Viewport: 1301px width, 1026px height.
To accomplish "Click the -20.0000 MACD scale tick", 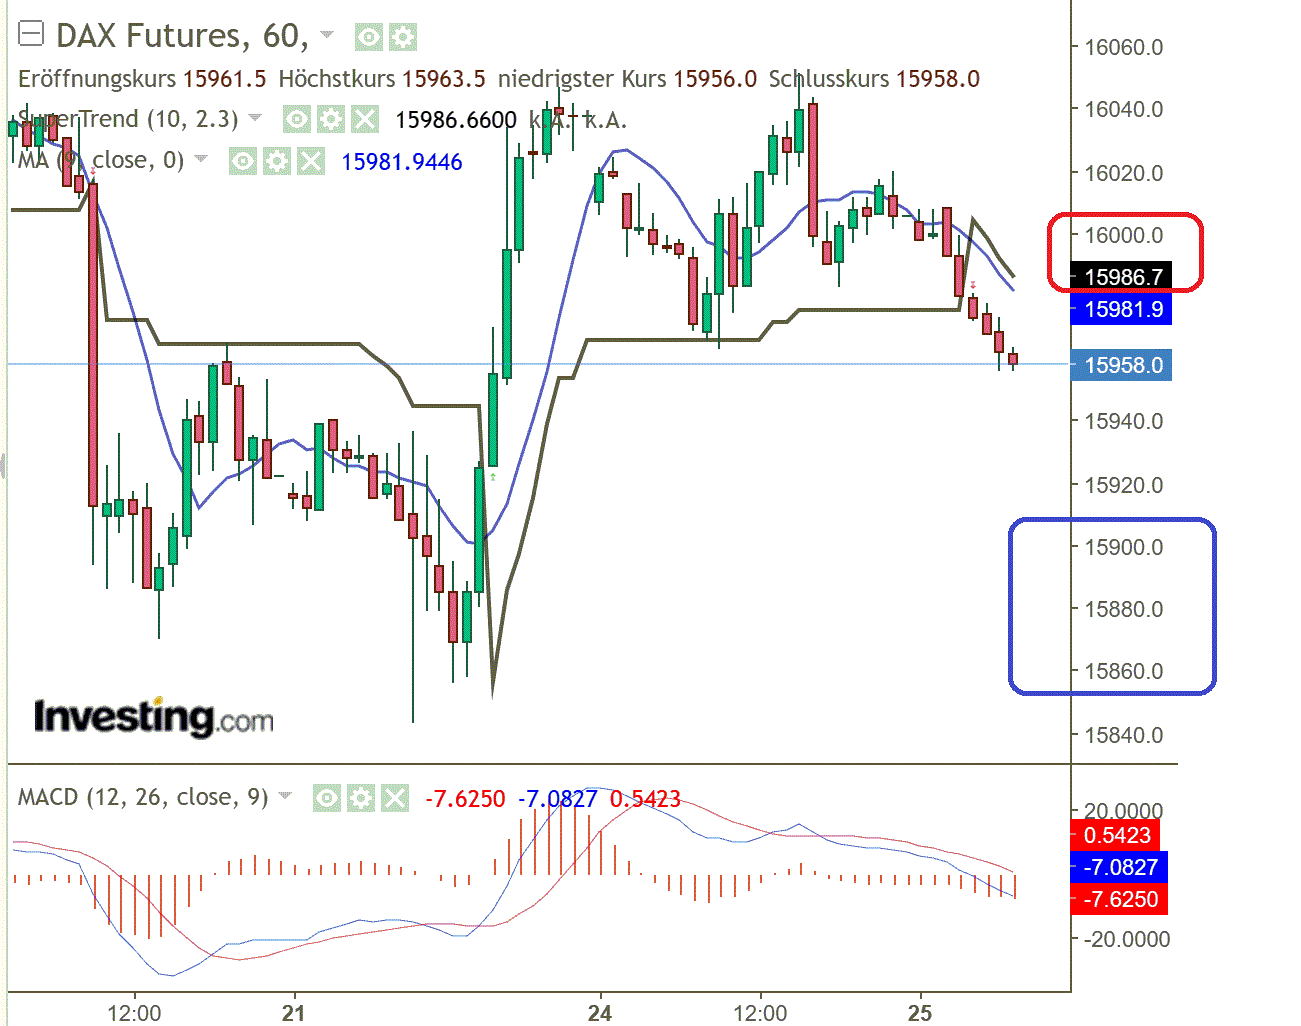I will [1127, 939].
